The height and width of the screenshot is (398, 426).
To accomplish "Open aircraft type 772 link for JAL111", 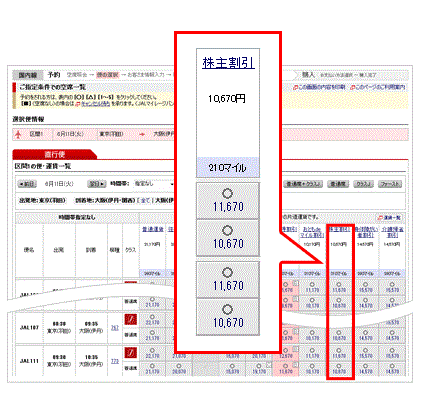I will [115, 361].
